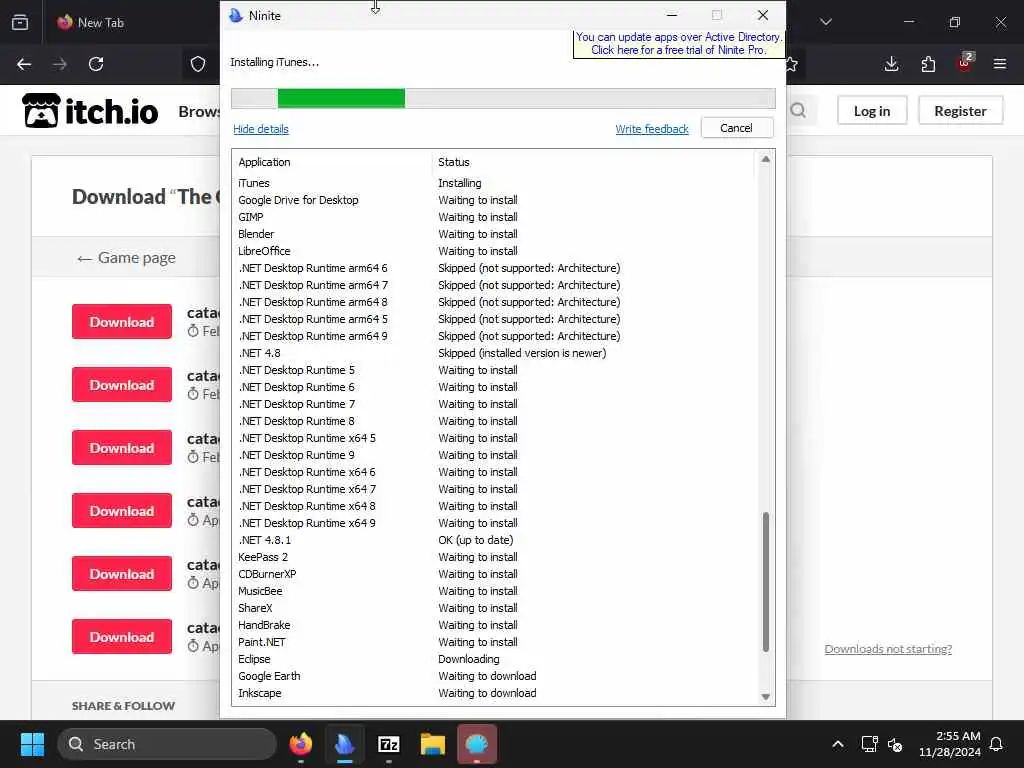Open Windows notifications bell
Image resolution: width=1024 pixels, height=768 pixels.
pos(997,744)
